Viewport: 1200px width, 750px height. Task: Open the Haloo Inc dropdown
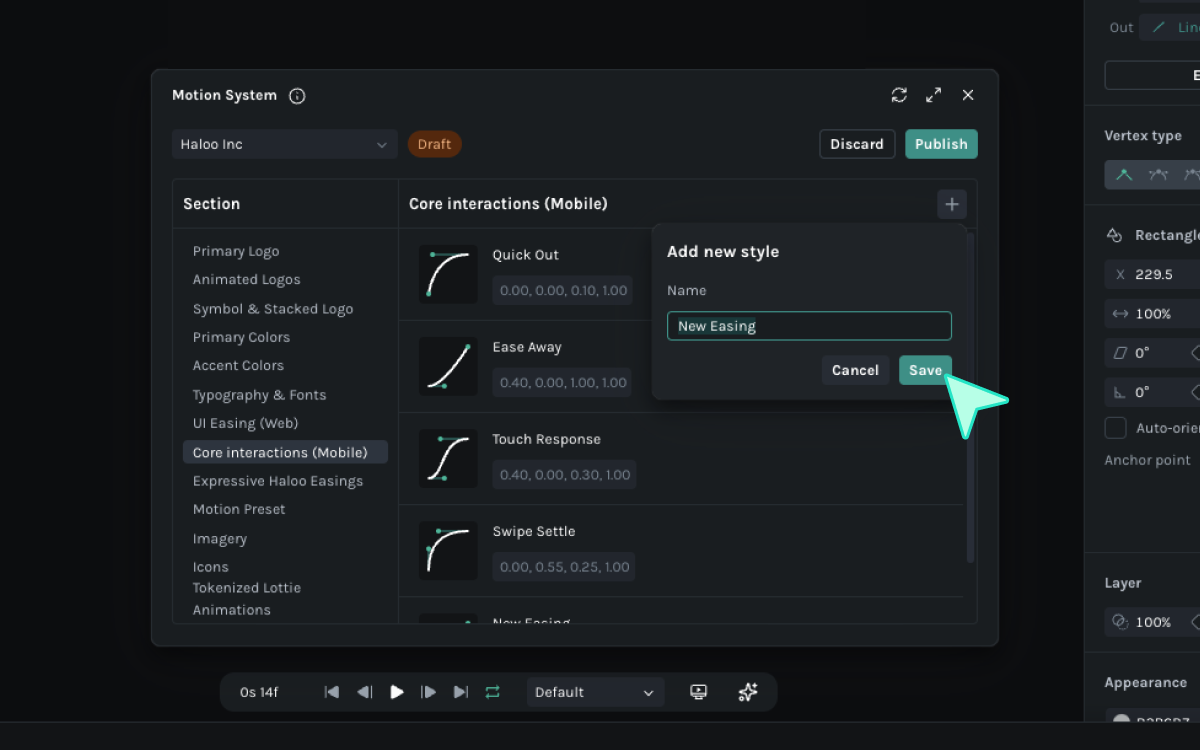click(x=285, y=144)
